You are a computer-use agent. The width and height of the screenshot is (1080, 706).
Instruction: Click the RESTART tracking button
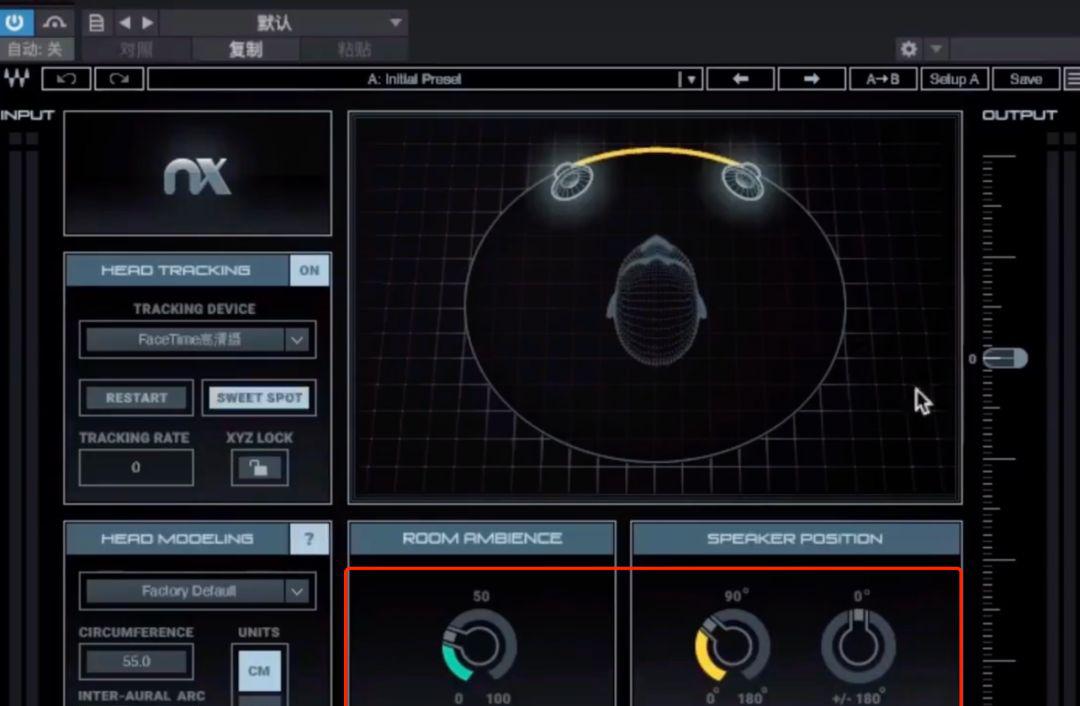pyautogui.click(x=136, y=397)
